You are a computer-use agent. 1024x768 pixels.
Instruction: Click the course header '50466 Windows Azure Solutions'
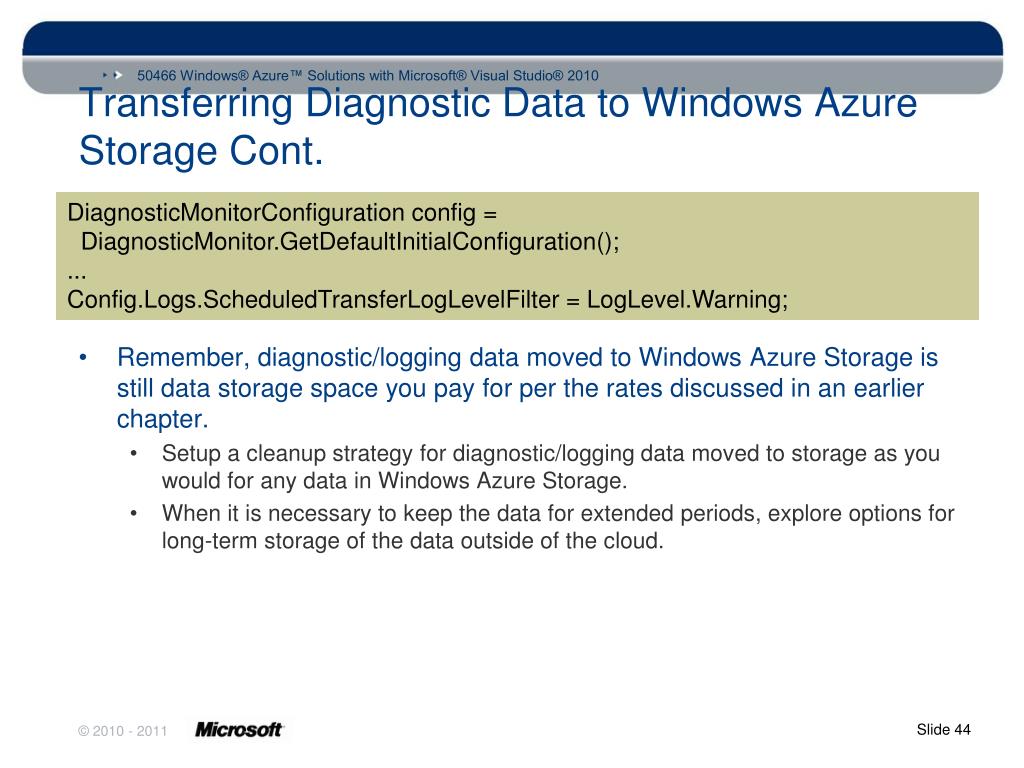(368, 76)
